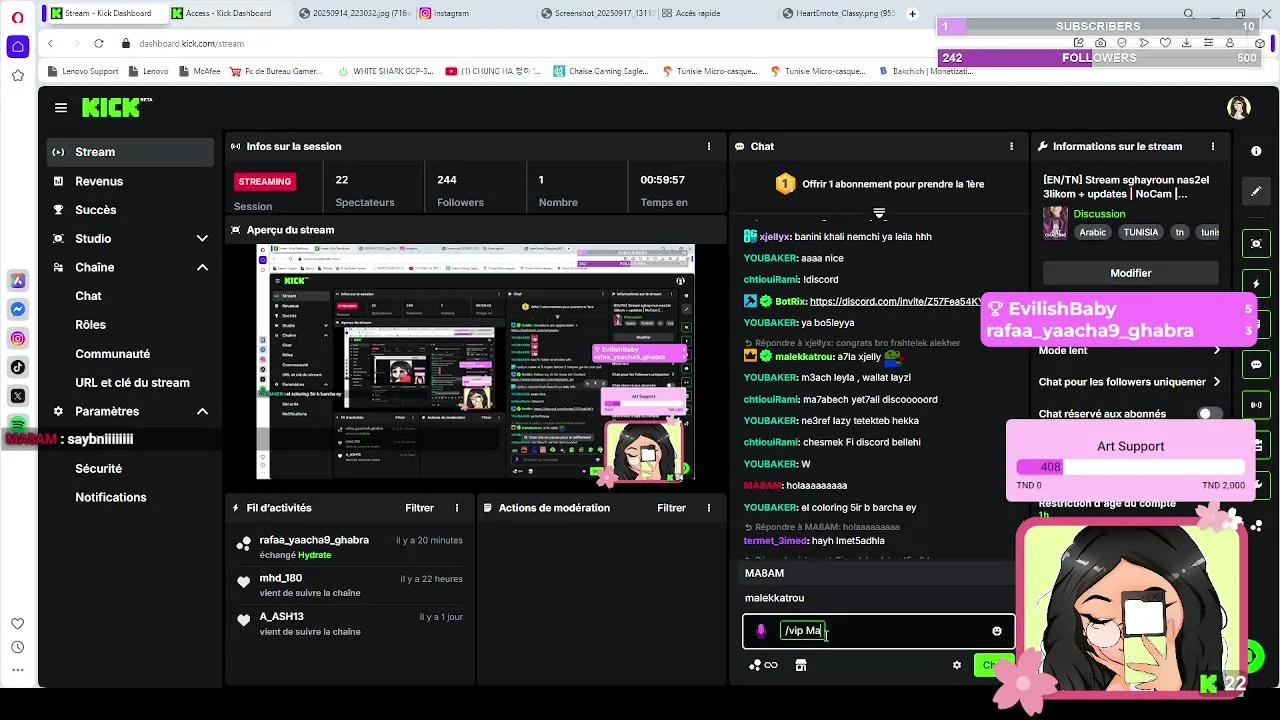This screenshot has width=1280, height=720.
Task: Open the Chat panel three-dot menu
Action: pyautogui.click(x=1011, y=146)
